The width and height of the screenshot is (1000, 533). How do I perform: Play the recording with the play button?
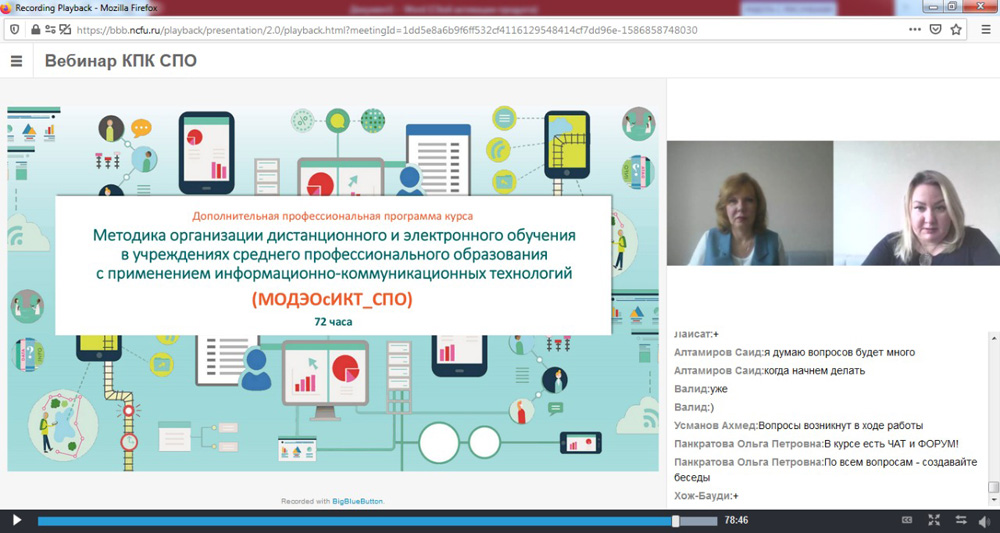pyautogui.click(x=17, y=520)
